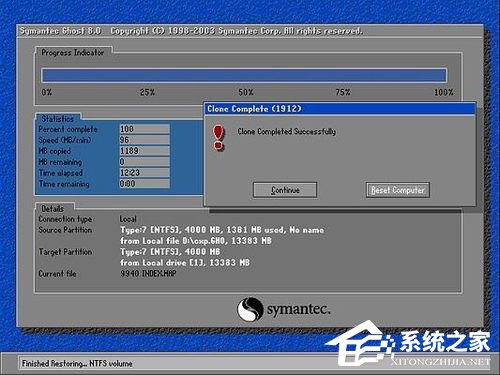The image size is (500, 375).
Task: Click the red exclamation icon in dialog
Action: pos(218,138)
